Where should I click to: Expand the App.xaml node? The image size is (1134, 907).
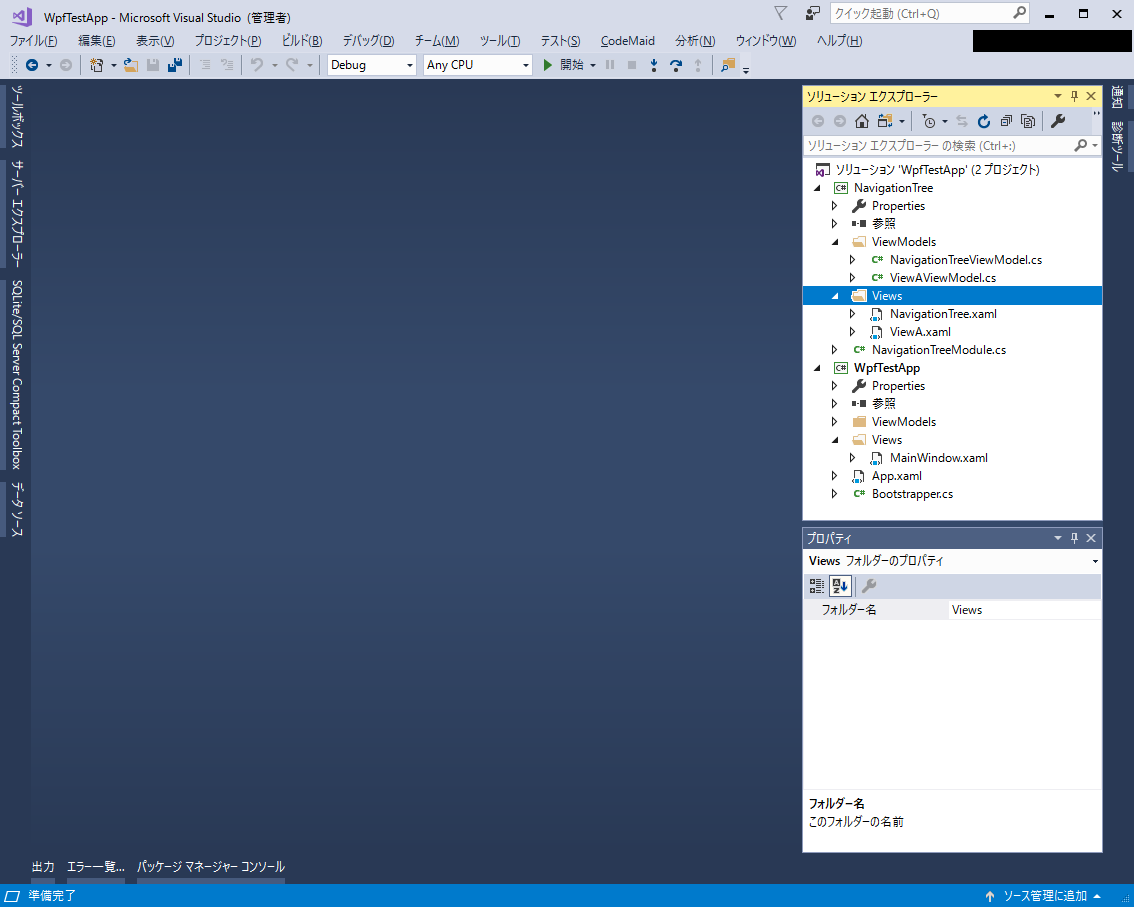tap(835, 476)
